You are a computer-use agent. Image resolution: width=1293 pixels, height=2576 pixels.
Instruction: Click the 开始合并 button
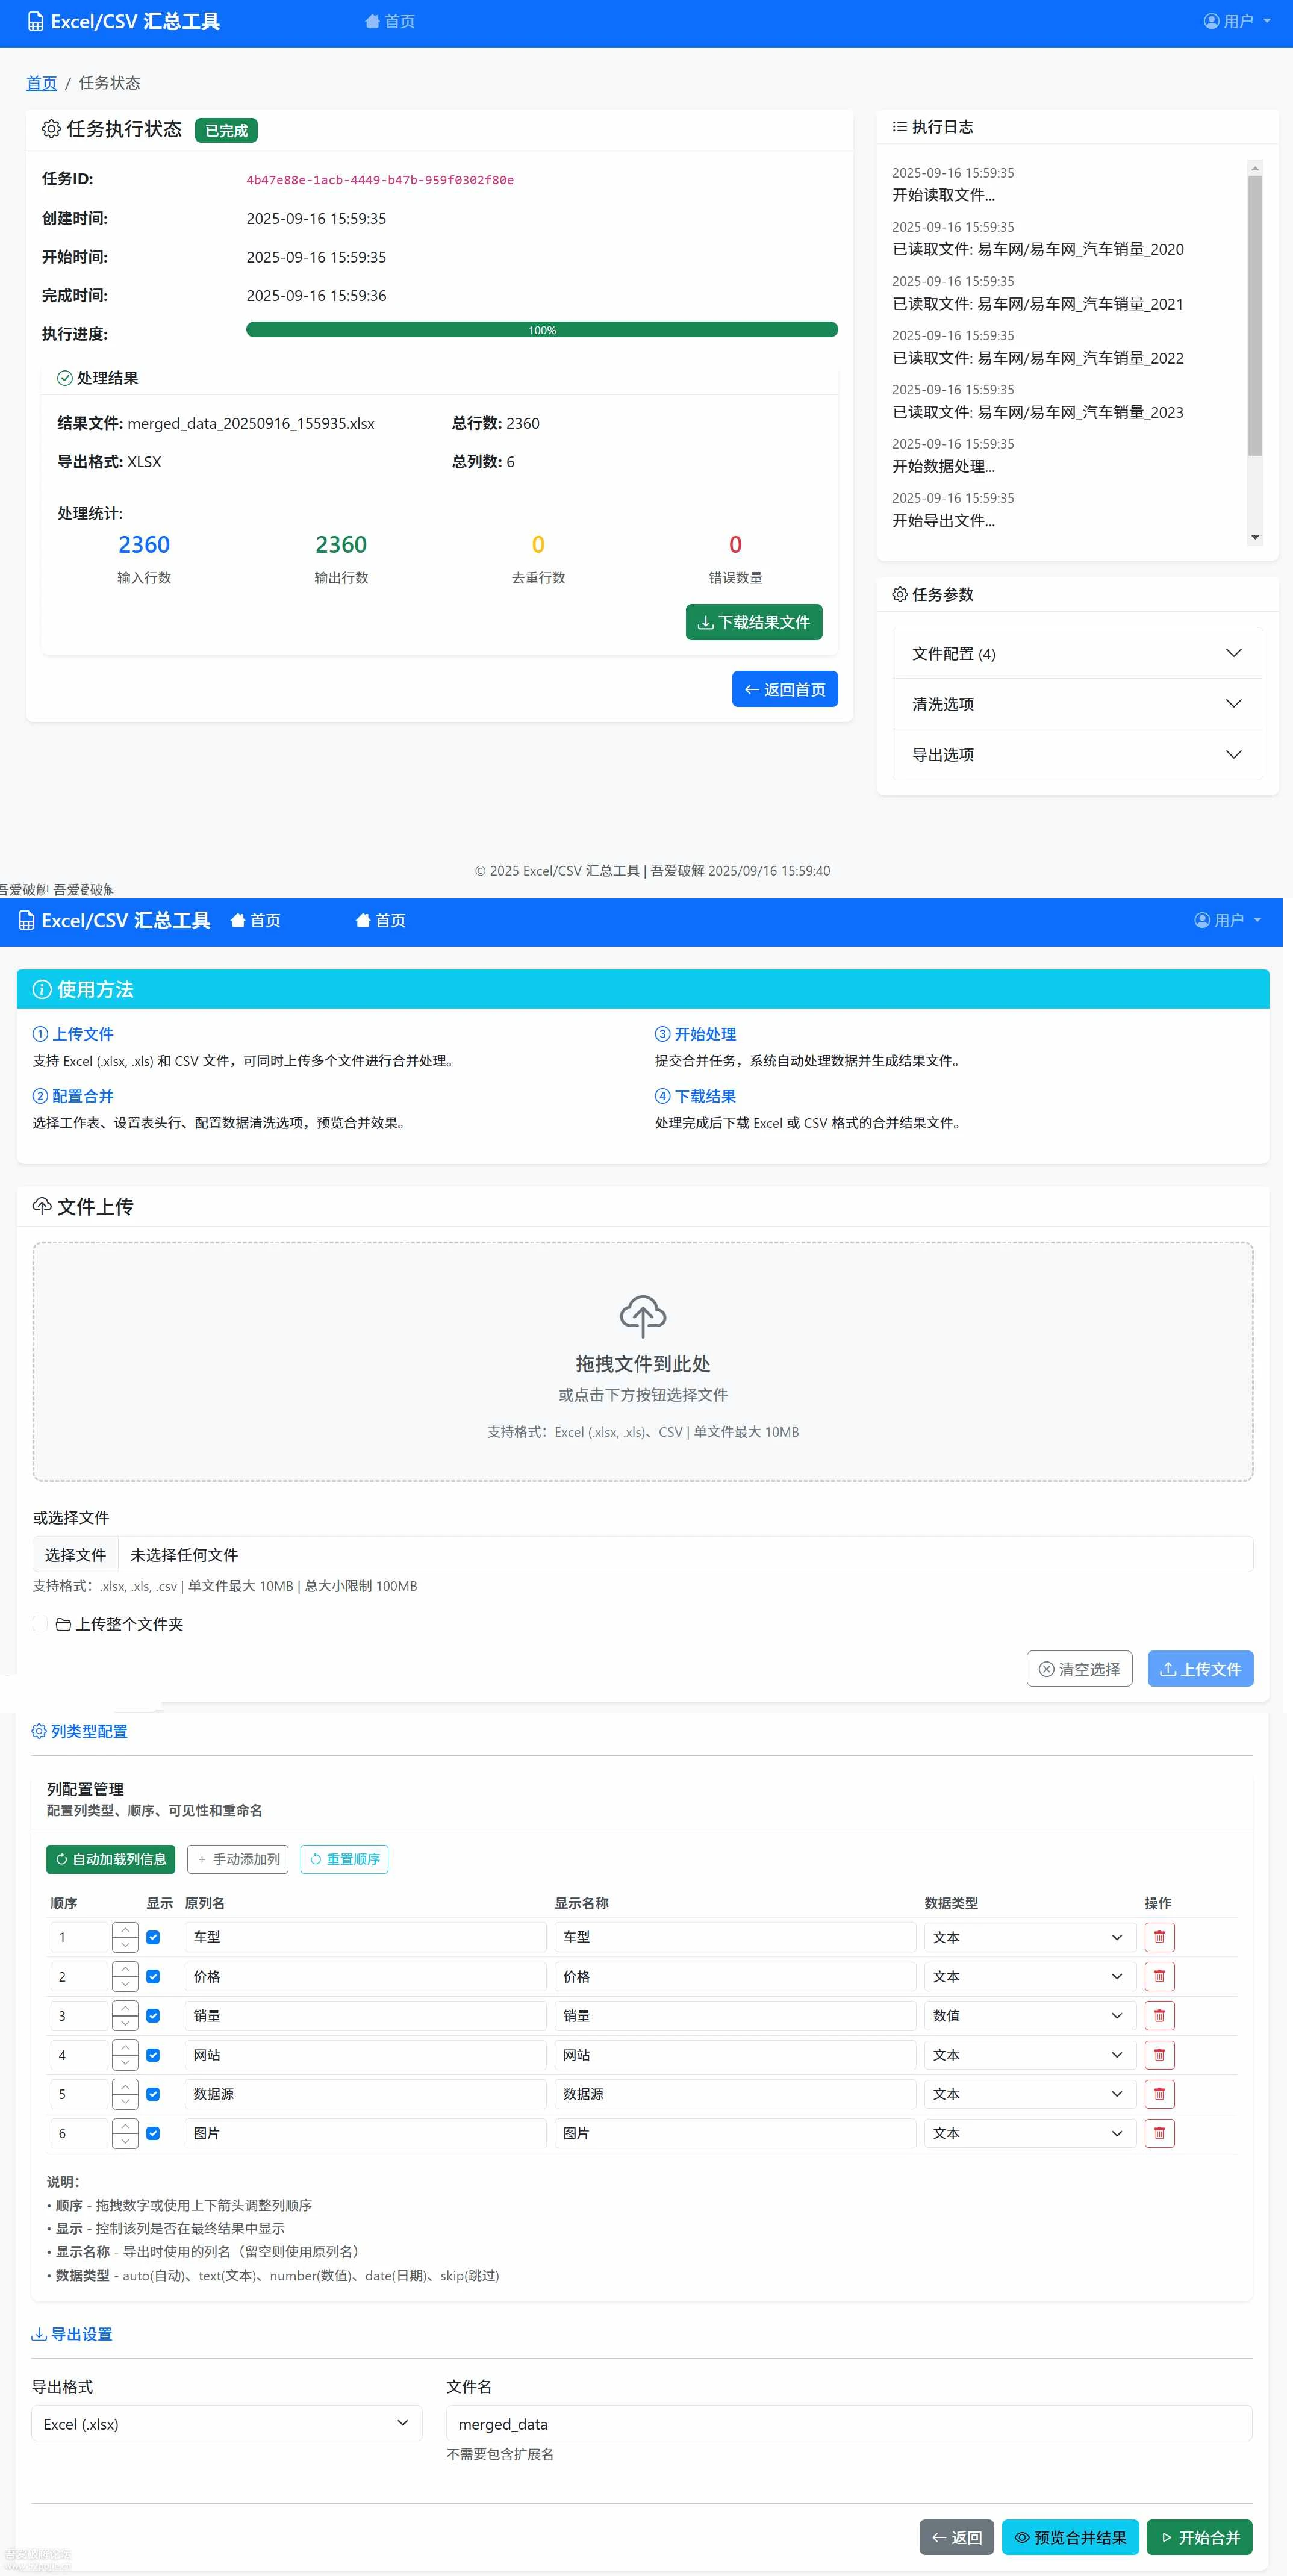pos(1199,2537)
